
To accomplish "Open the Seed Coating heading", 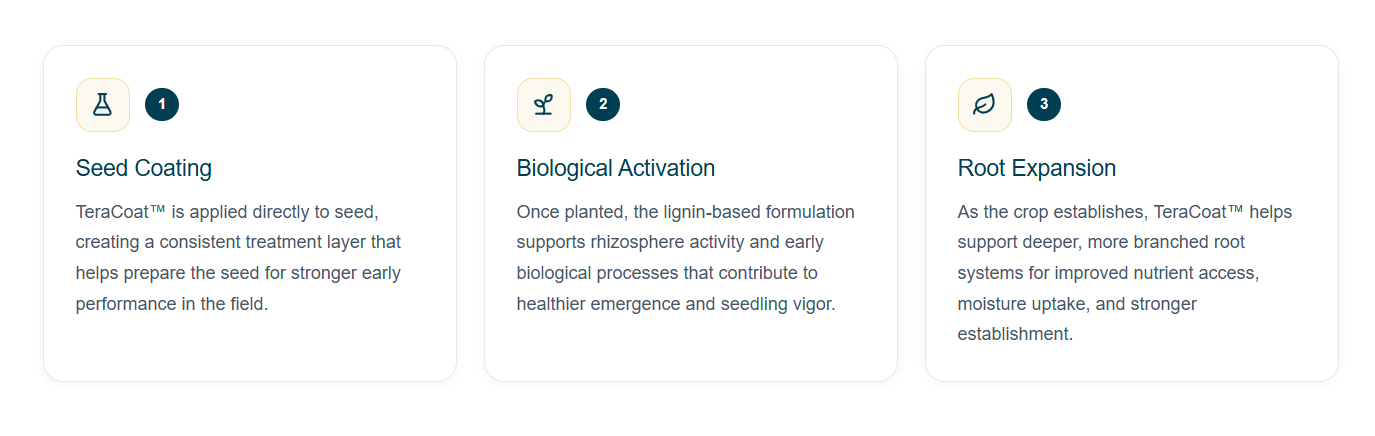I will [x=144, y=168].
